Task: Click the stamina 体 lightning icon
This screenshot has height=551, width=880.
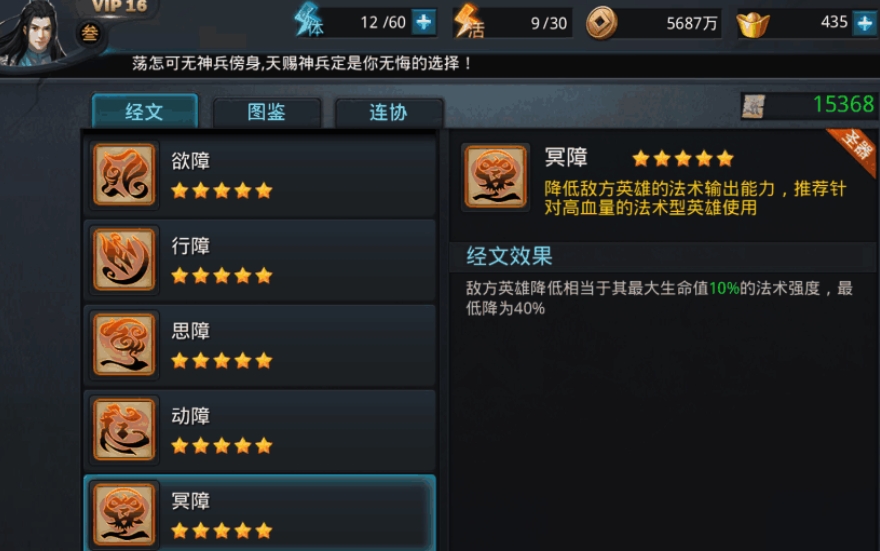Action: [309, 20]
